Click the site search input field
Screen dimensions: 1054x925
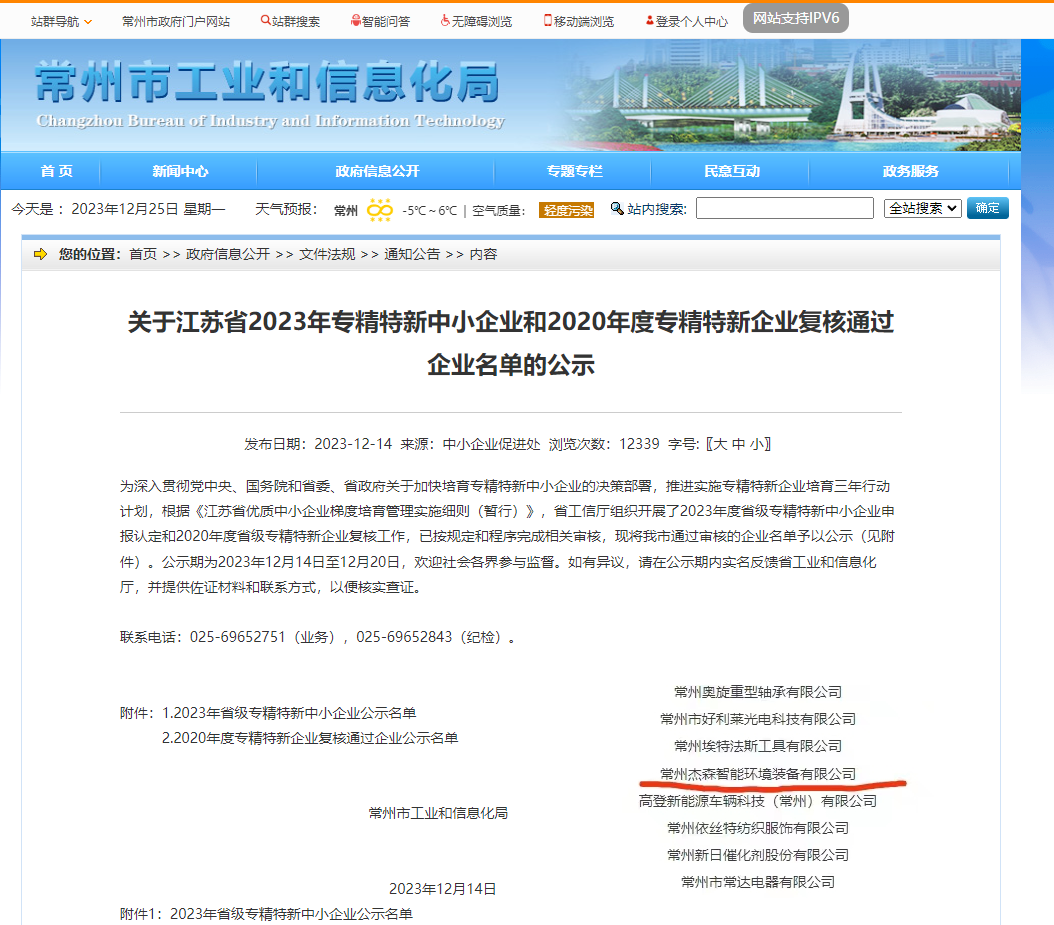pos(784,209)
